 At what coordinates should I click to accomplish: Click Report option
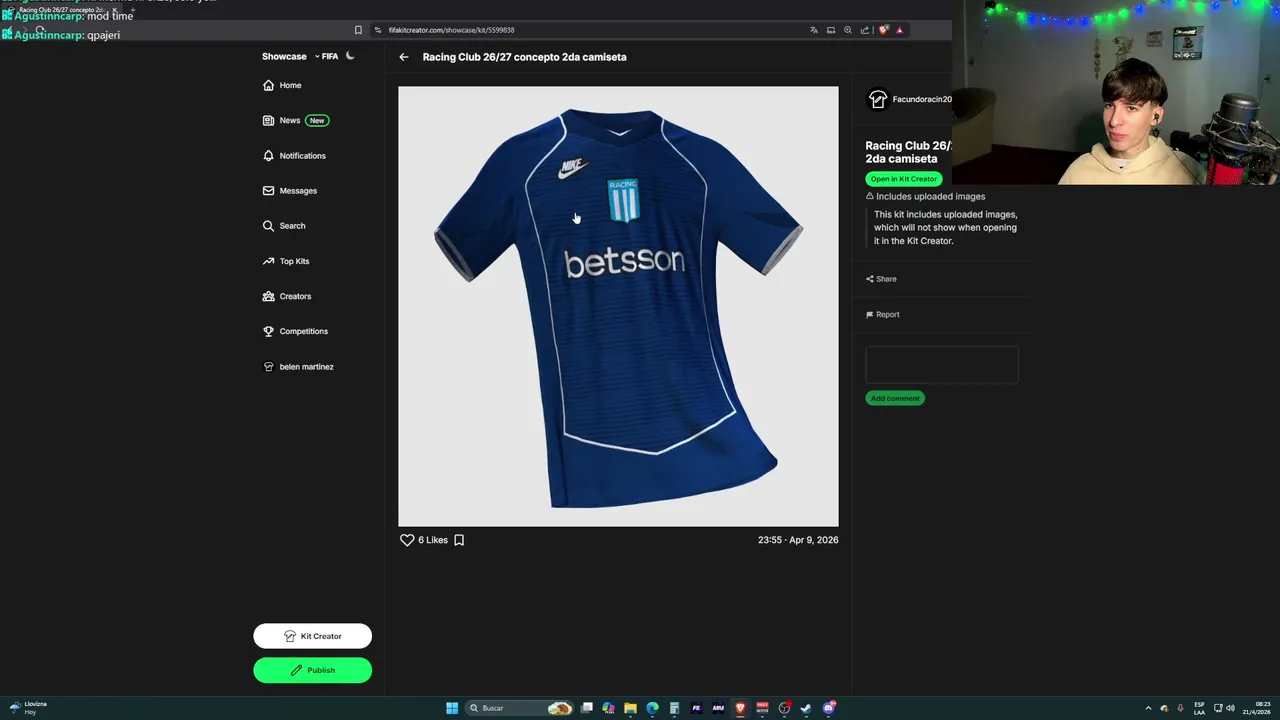coord(883,314)
